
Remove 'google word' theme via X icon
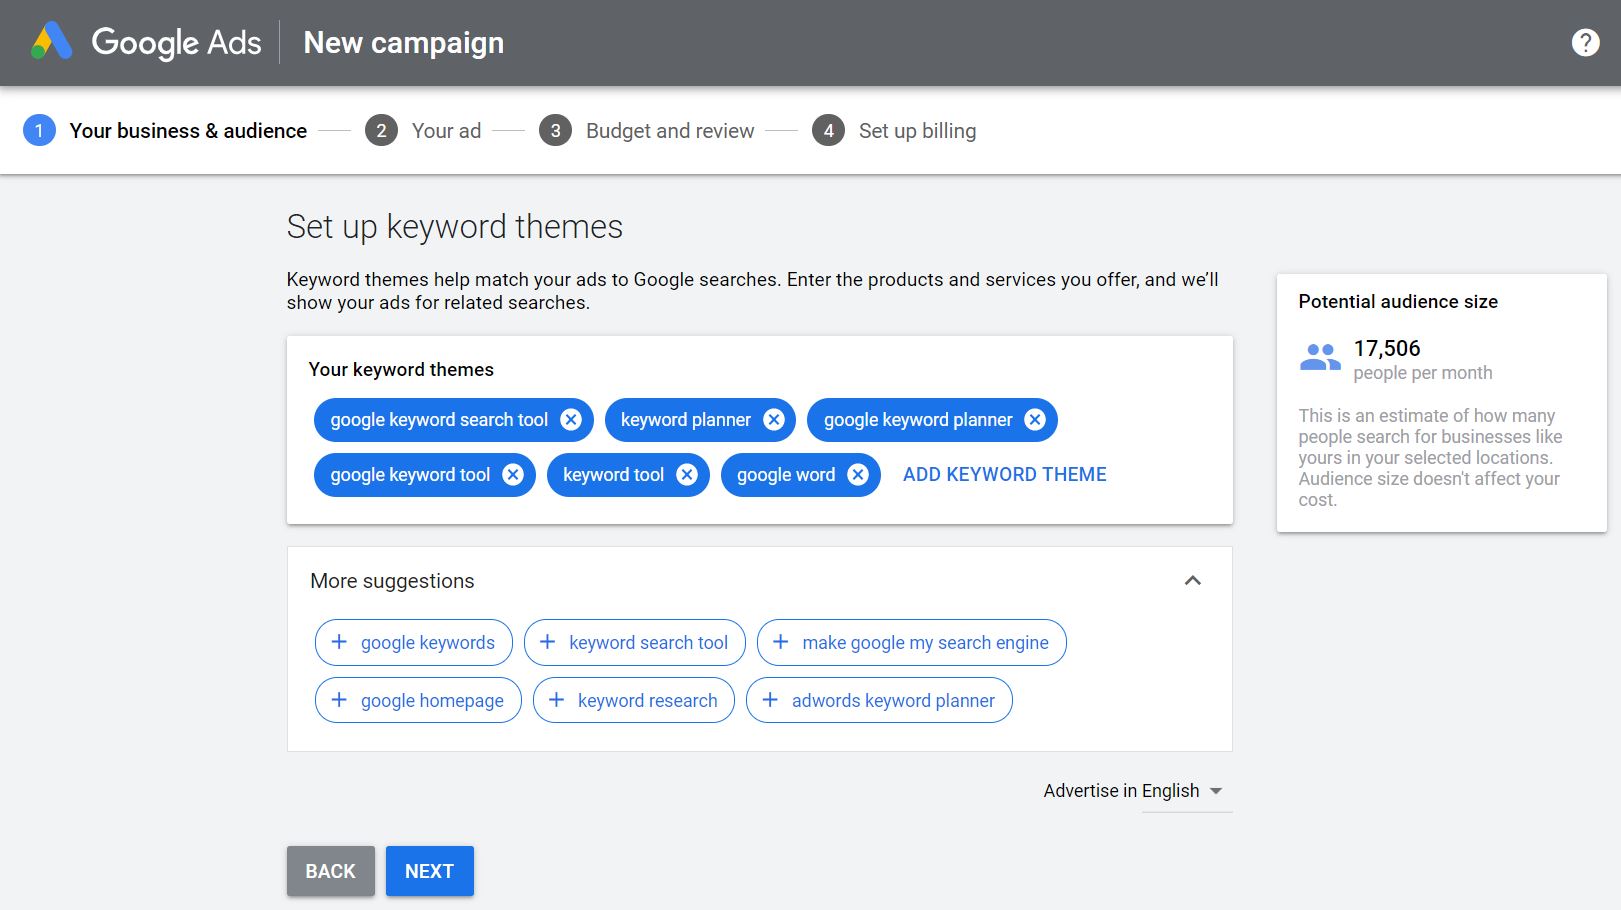click(858, 475)
